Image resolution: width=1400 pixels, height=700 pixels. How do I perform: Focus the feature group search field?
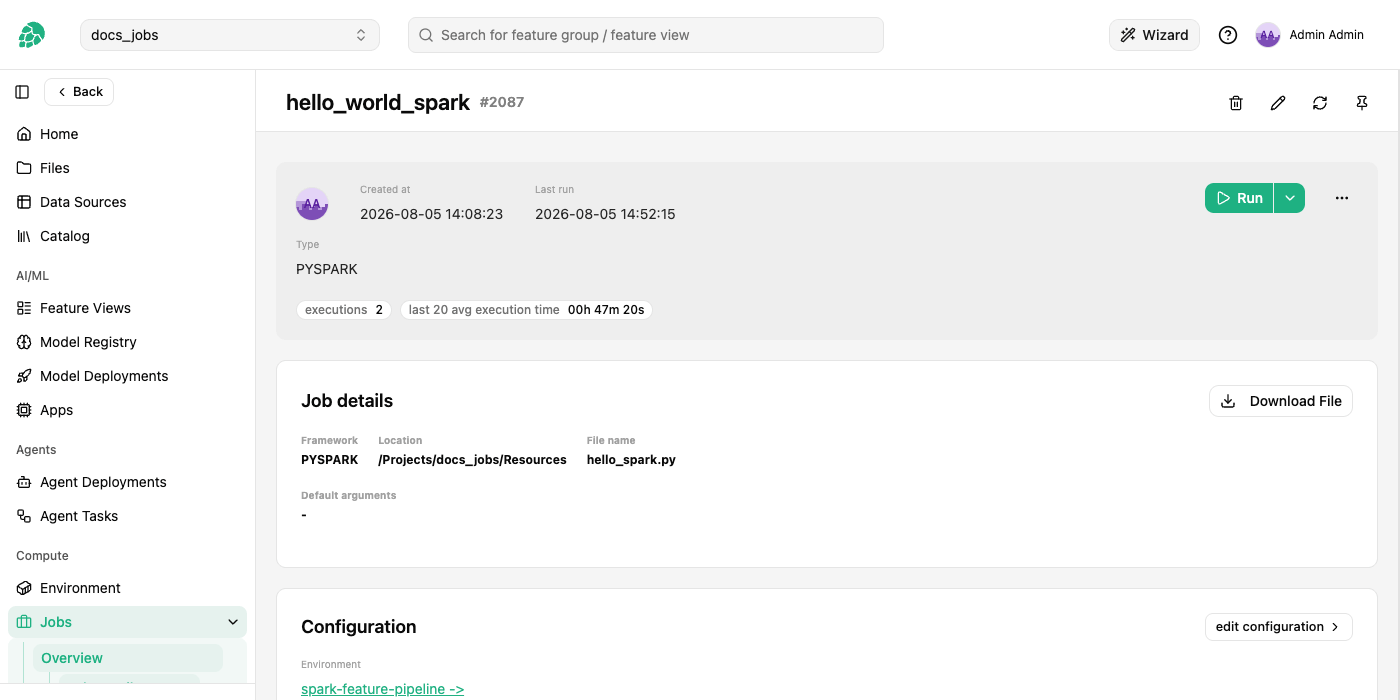pyautogui.click(x=646, y=35)
